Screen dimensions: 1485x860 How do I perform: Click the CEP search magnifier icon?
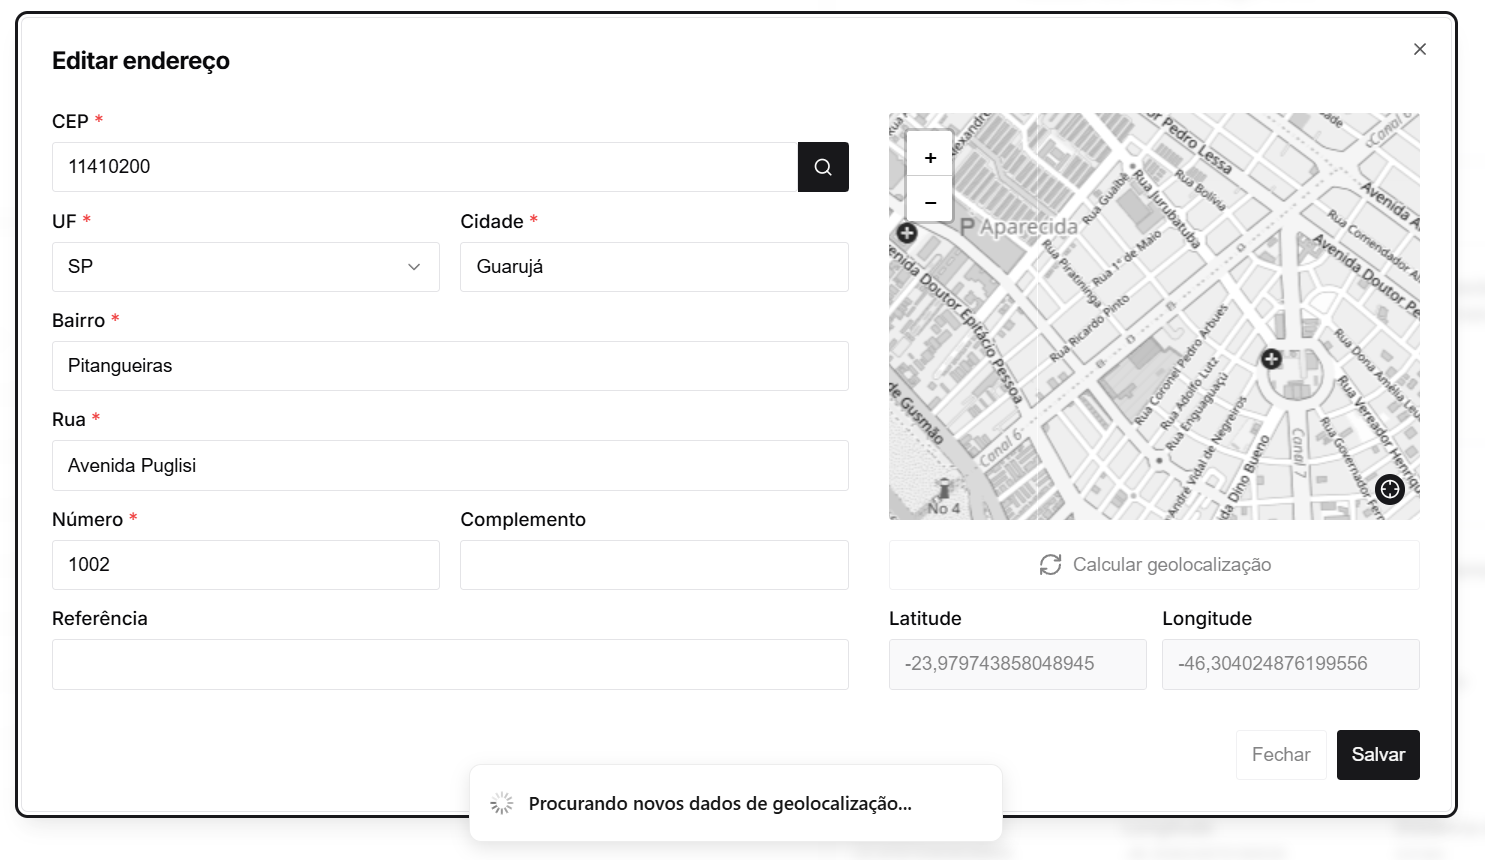click(823, 167)
